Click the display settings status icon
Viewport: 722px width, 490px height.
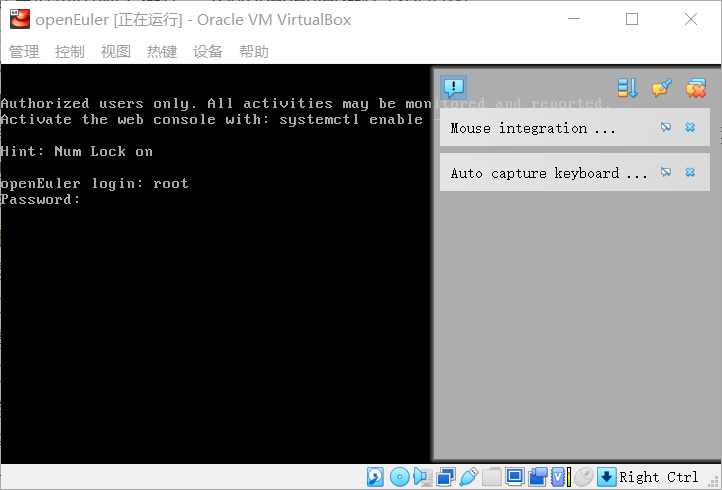515,477
